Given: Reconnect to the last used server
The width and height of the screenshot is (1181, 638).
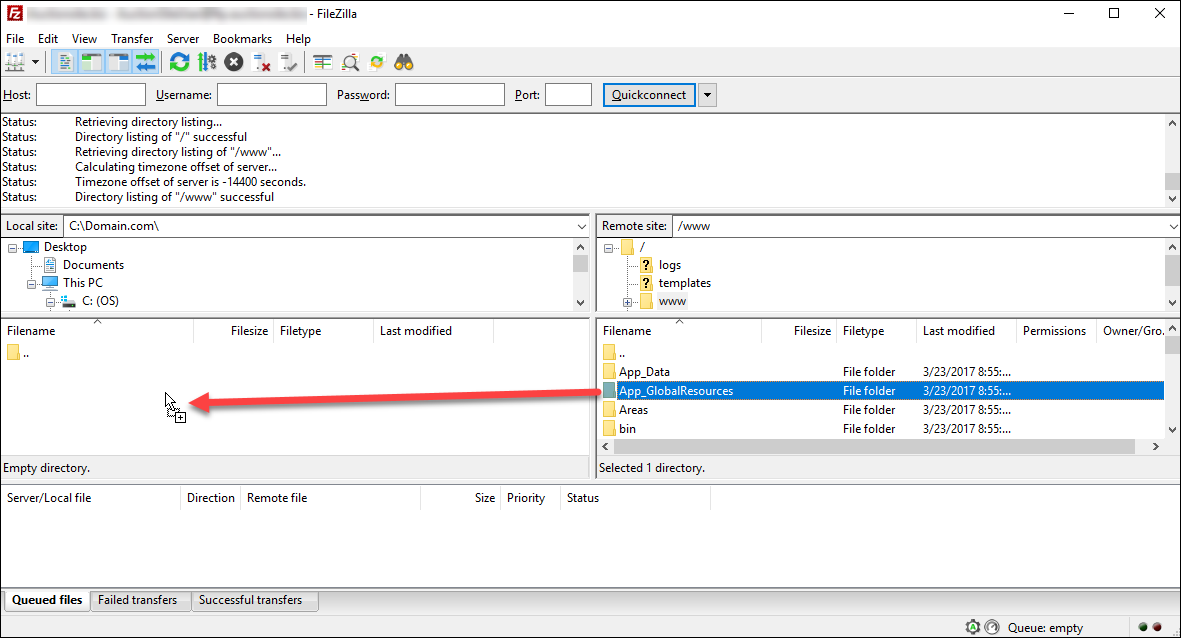Looking at the screenshot, I should tap(288, 63).
